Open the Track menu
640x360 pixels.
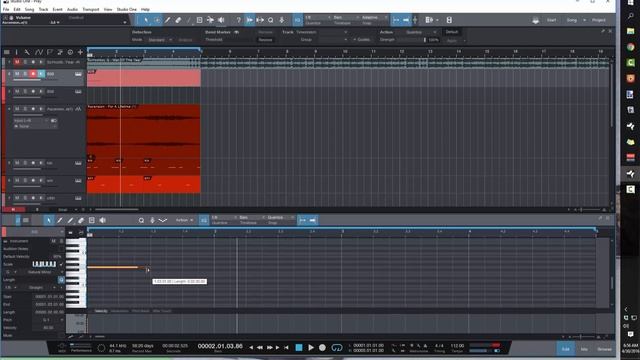click(x=43, y=9)
